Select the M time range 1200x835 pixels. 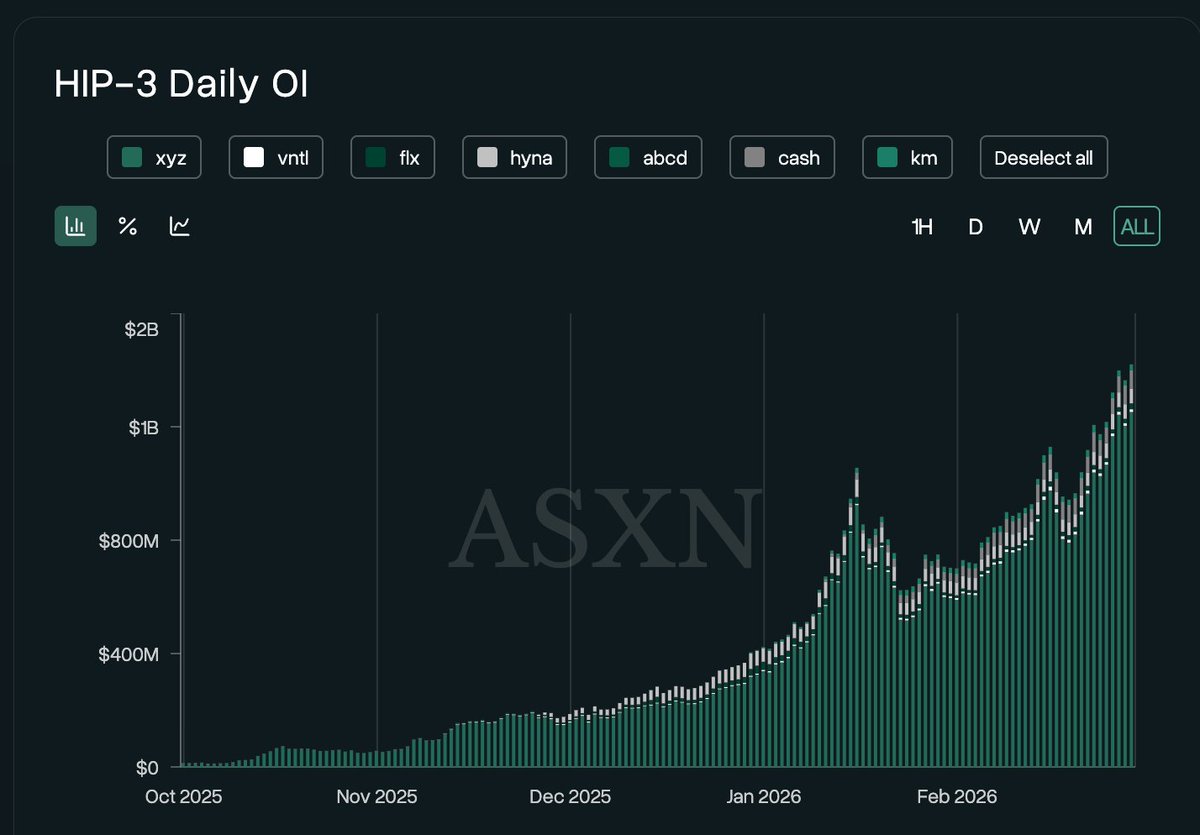[1083, 226]
